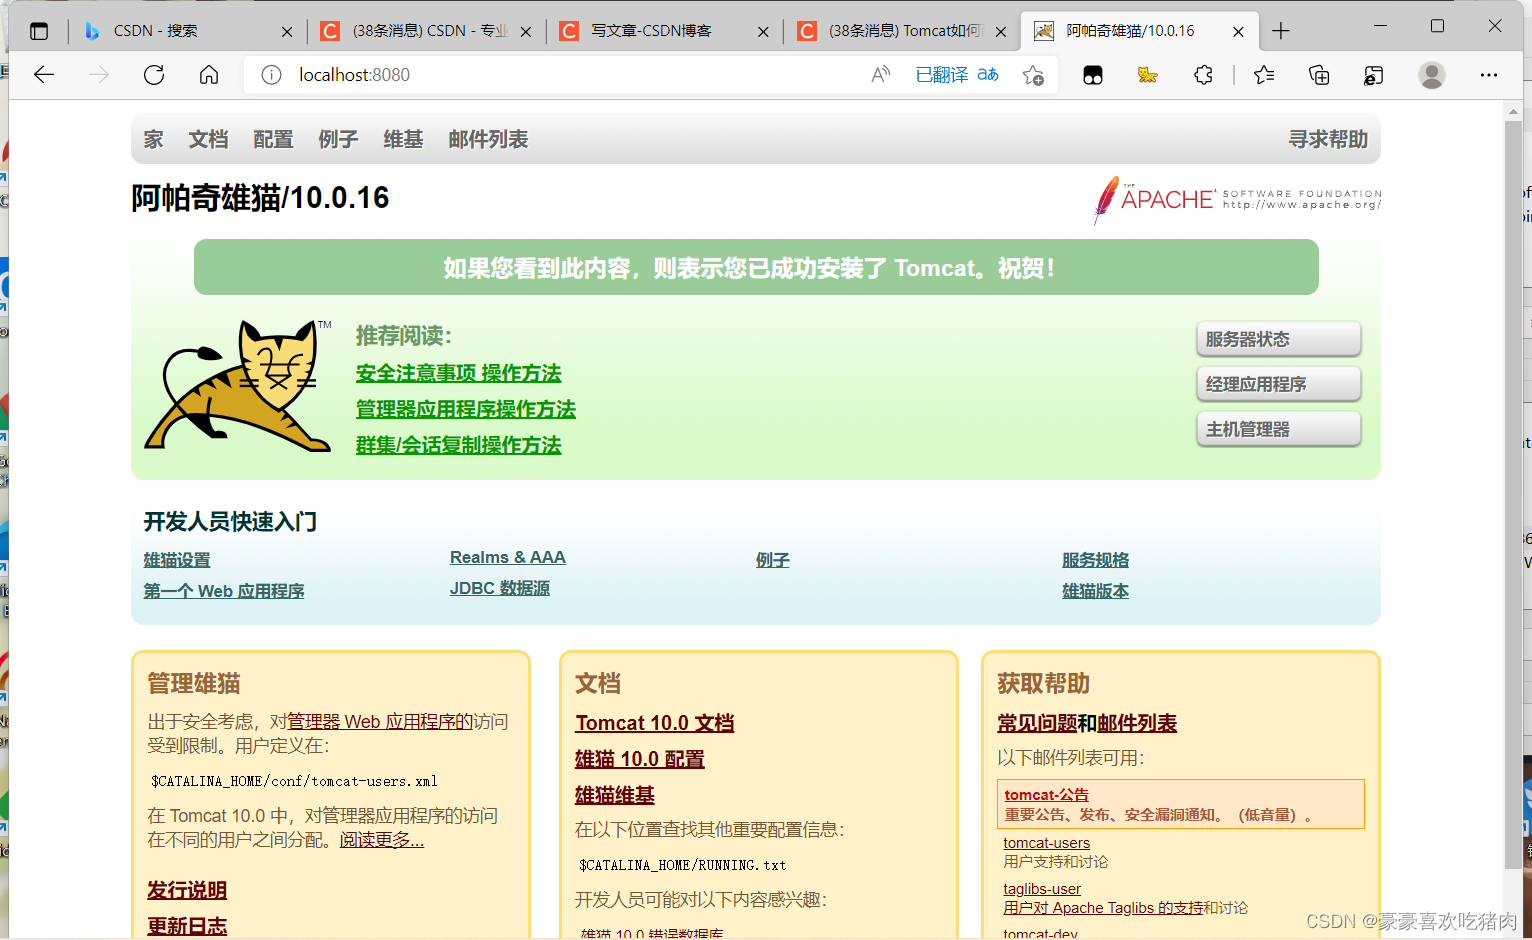The width and height of the screenshot is (1532, 940).
Task: Open the 文档 nav menu item
Action: click(208, 139)
